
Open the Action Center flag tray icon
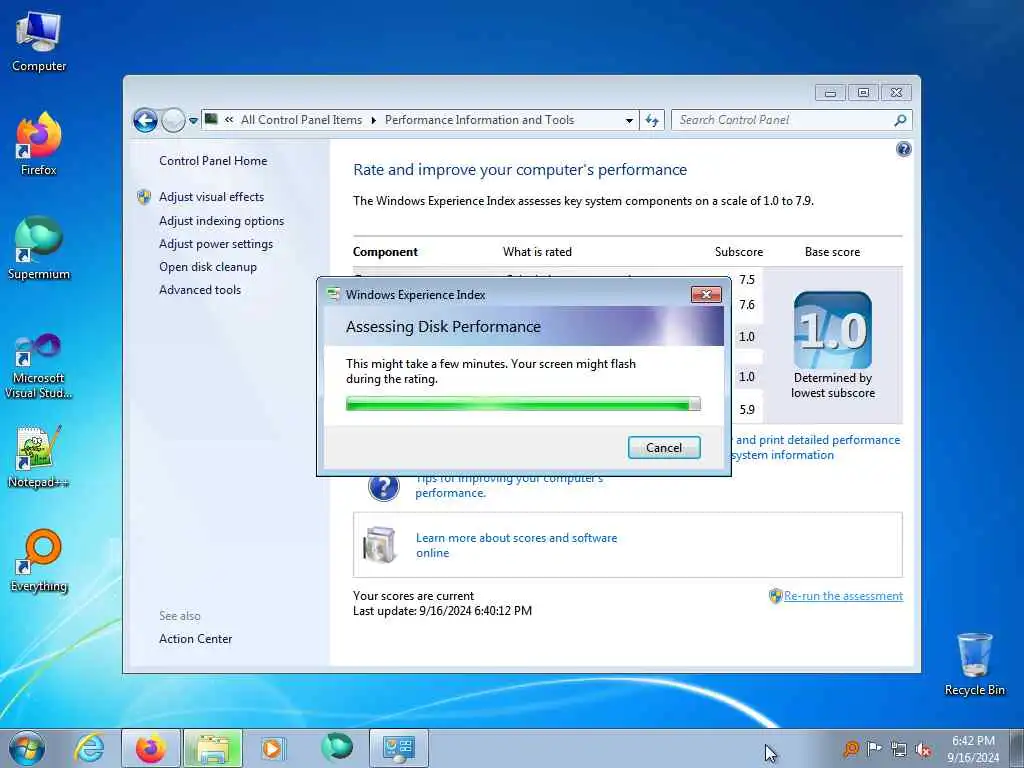pos(874,749)
